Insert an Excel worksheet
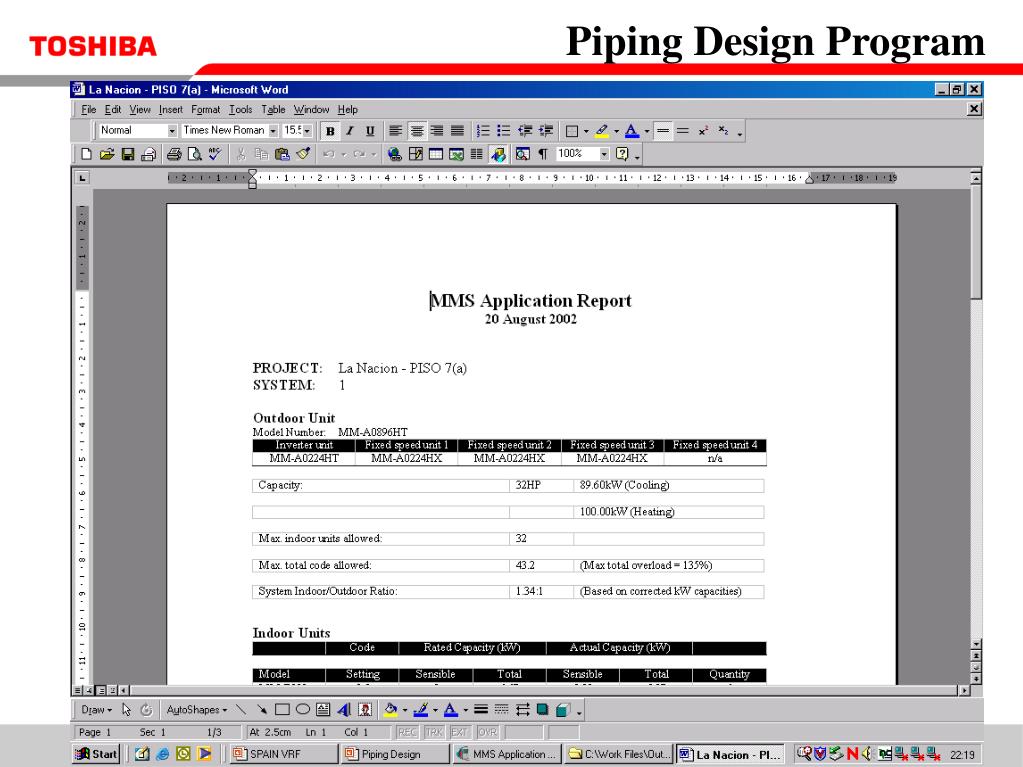This screenshot has height=767, width=1023. pos(457,154)
